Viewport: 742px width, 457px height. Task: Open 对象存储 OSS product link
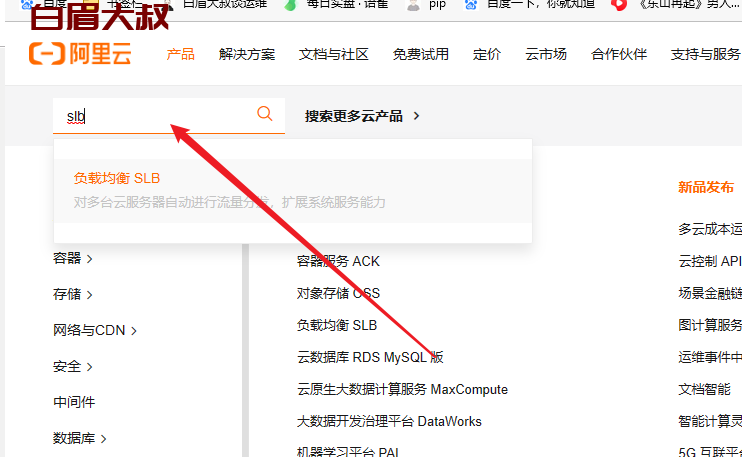tap(338, 293)
